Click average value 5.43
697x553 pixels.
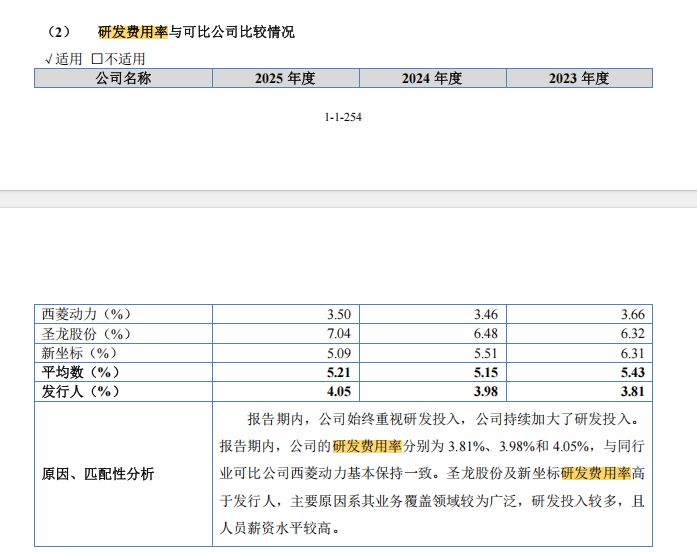(633, 372)
